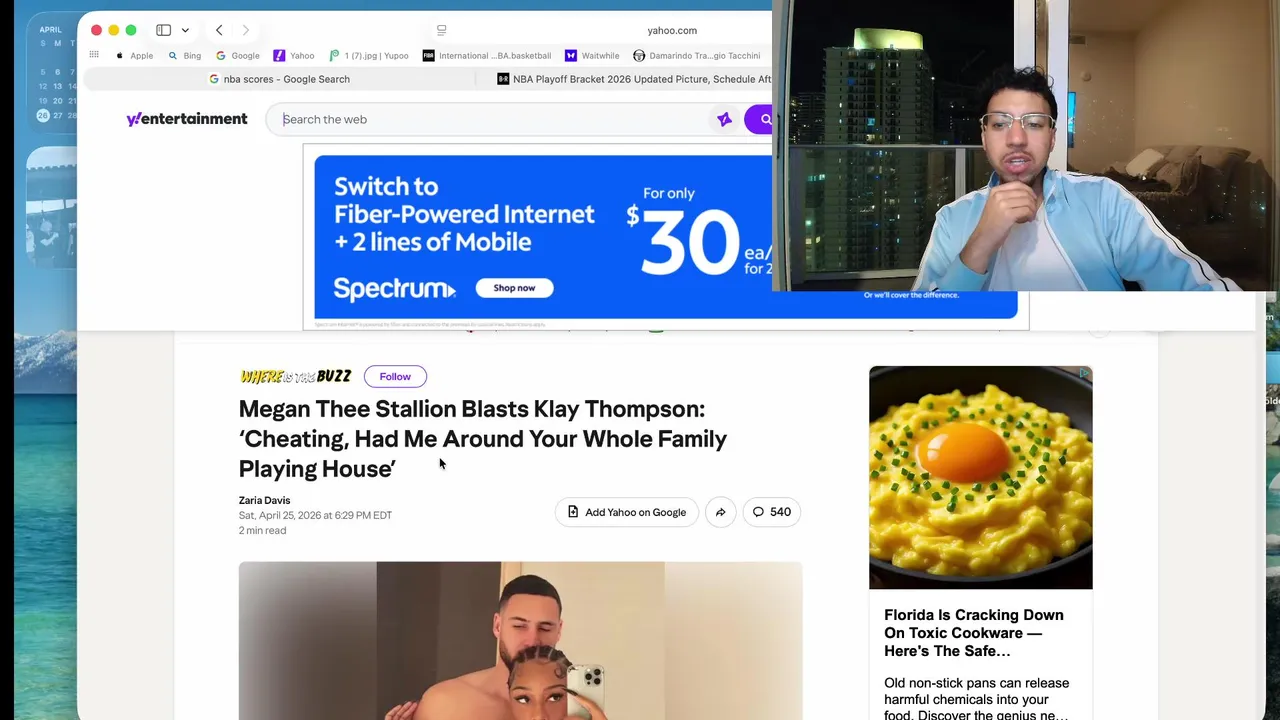Viewport: 1280px width, 720px height.
Task: Open Florida Is Cracking Down ad headline
Action: [x=974, y=633]
